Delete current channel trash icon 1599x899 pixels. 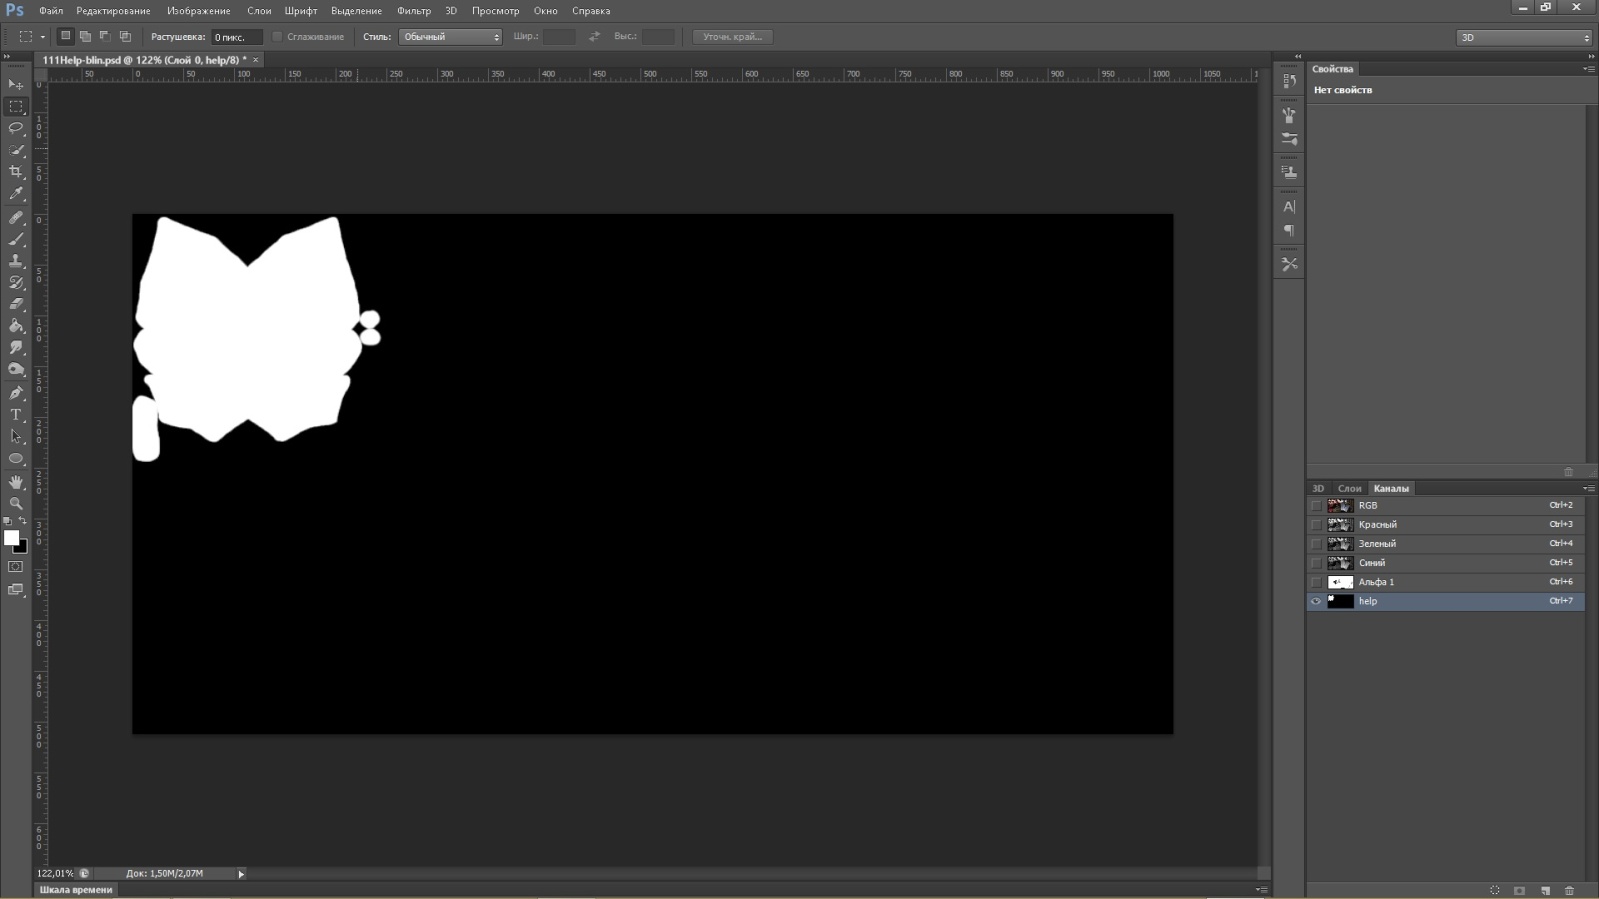[x=1569, y=890]
